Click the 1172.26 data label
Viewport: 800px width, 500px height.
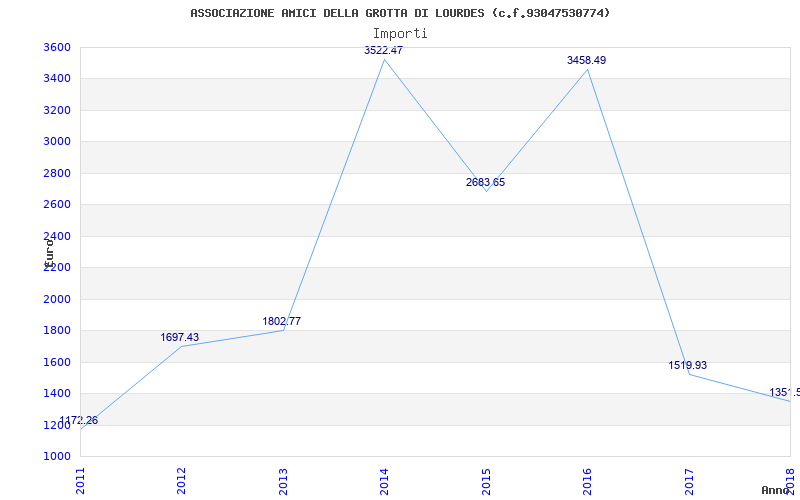click(x=79, y=420)
